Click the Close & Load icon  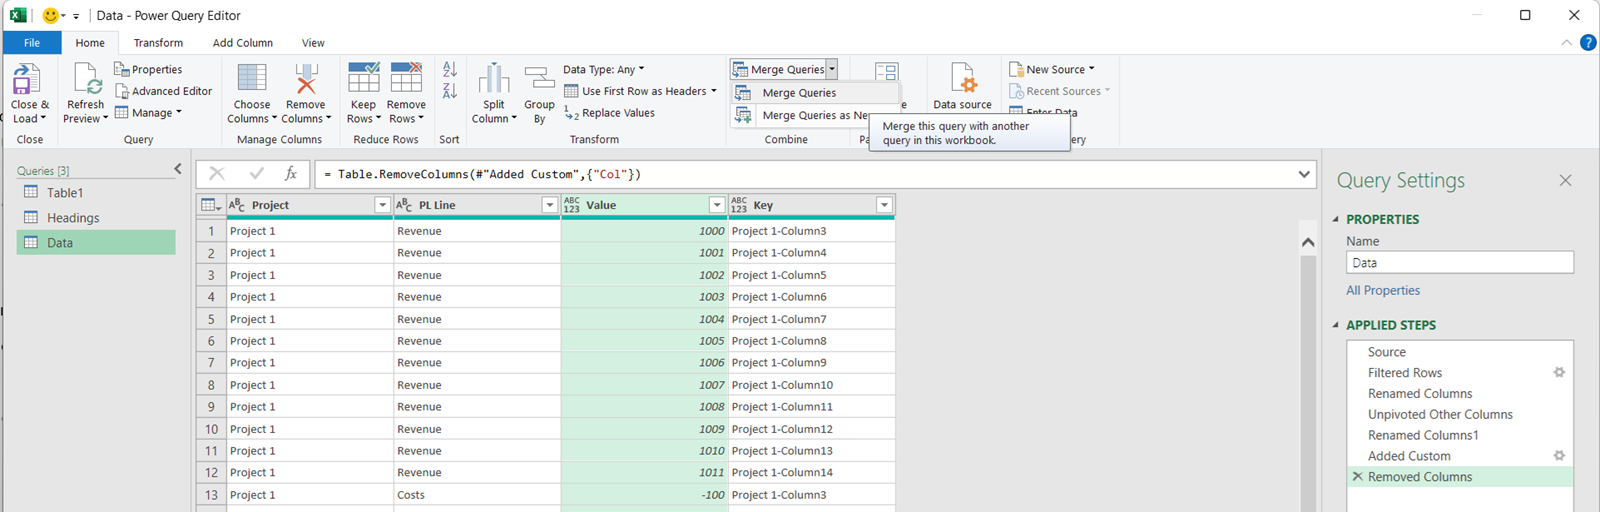point(26,80)
